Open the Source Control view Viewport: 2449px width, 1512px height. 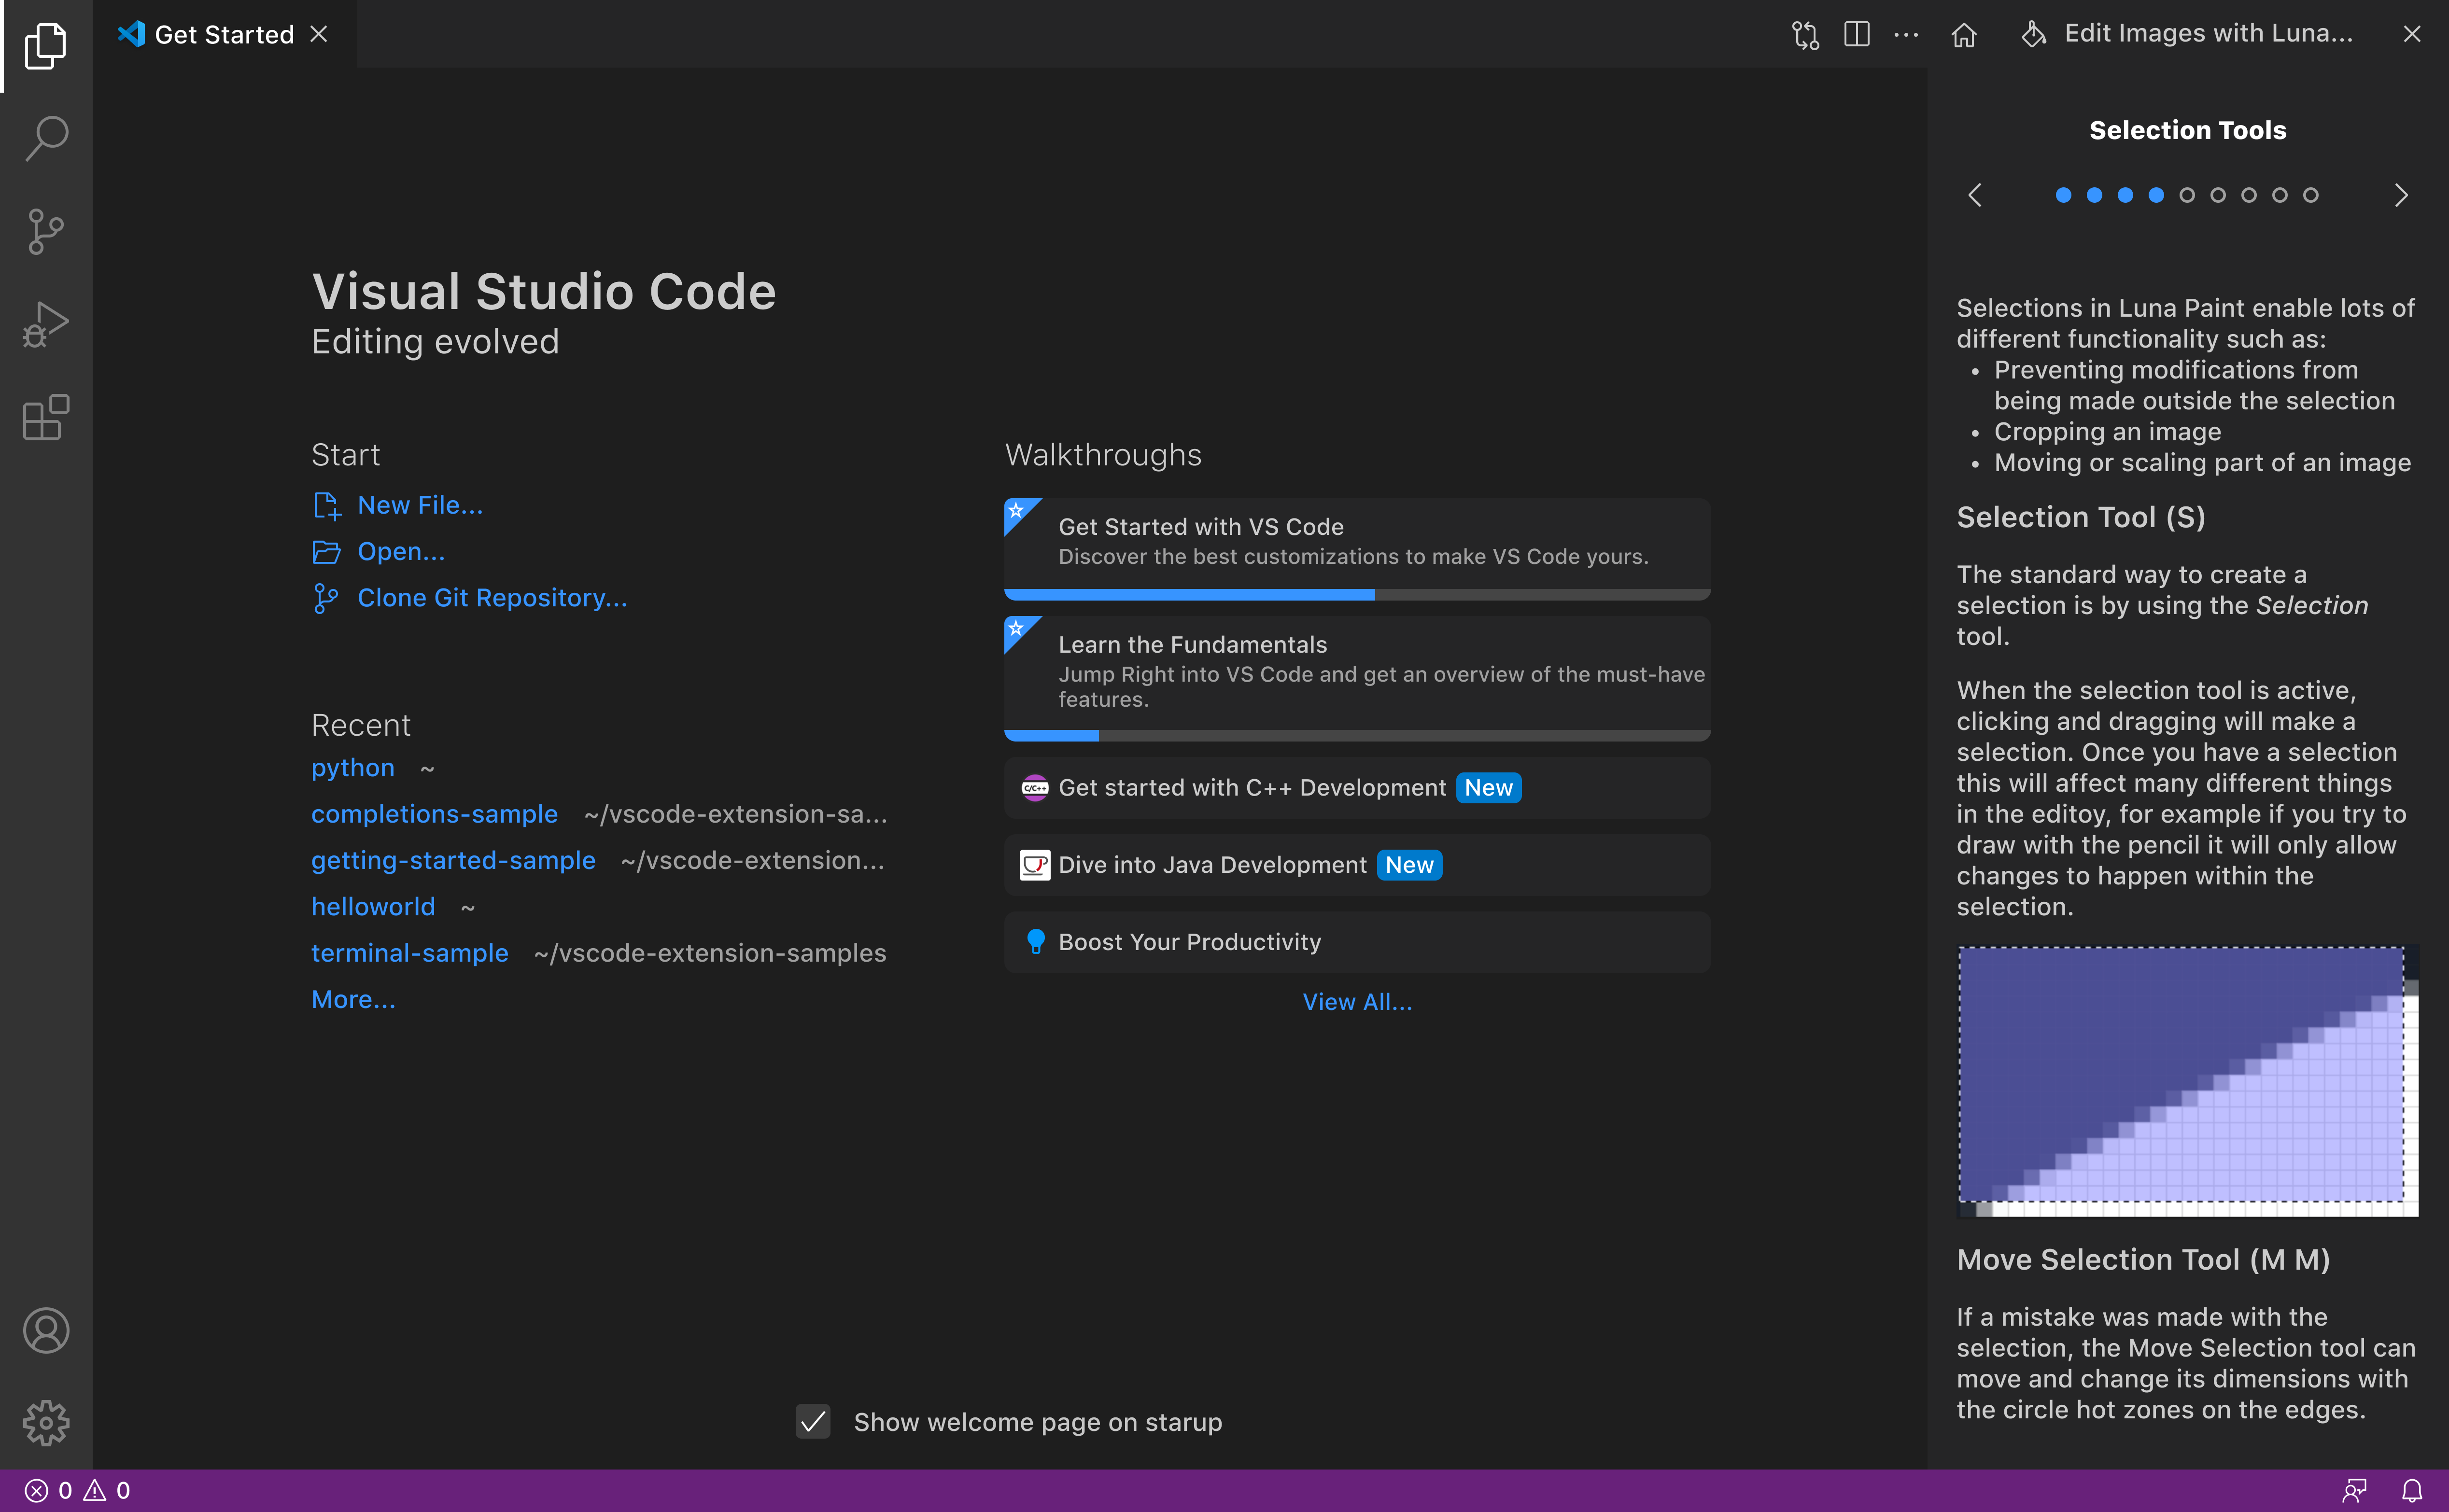(x=45, y=231)
